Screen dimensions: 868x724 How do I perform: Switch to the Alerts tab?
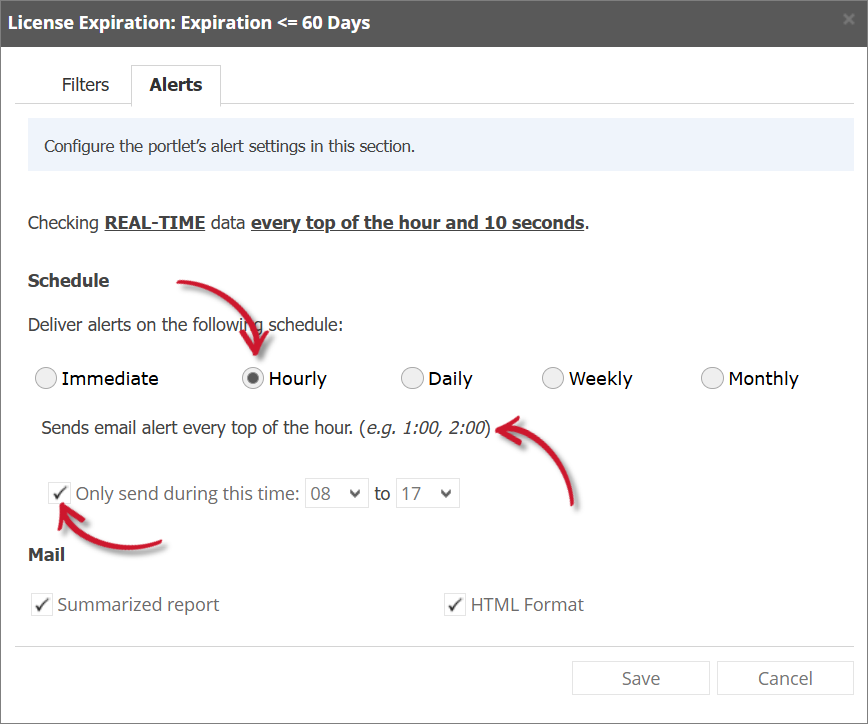point(175,85)
